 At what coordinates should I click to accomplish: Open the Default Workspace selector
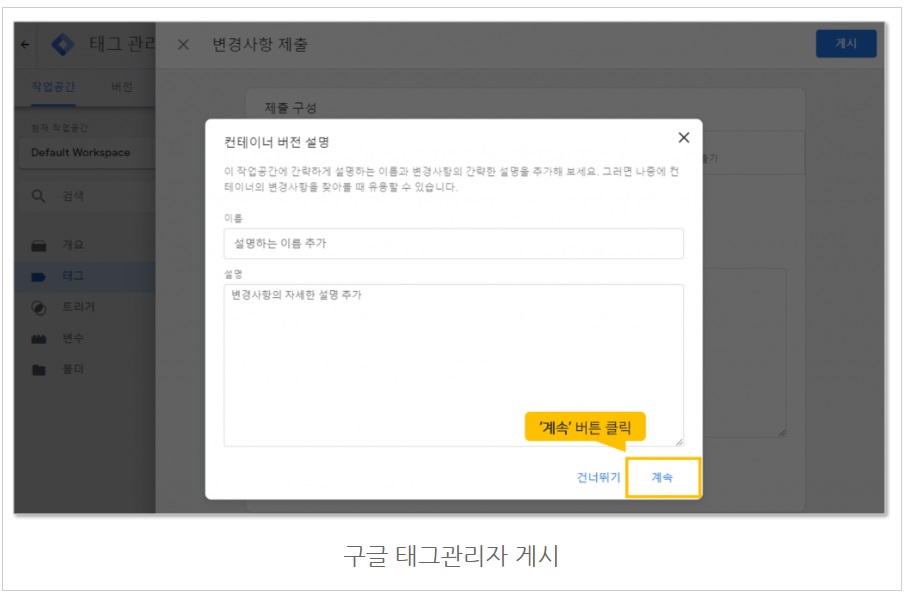(x=86, y=153)
